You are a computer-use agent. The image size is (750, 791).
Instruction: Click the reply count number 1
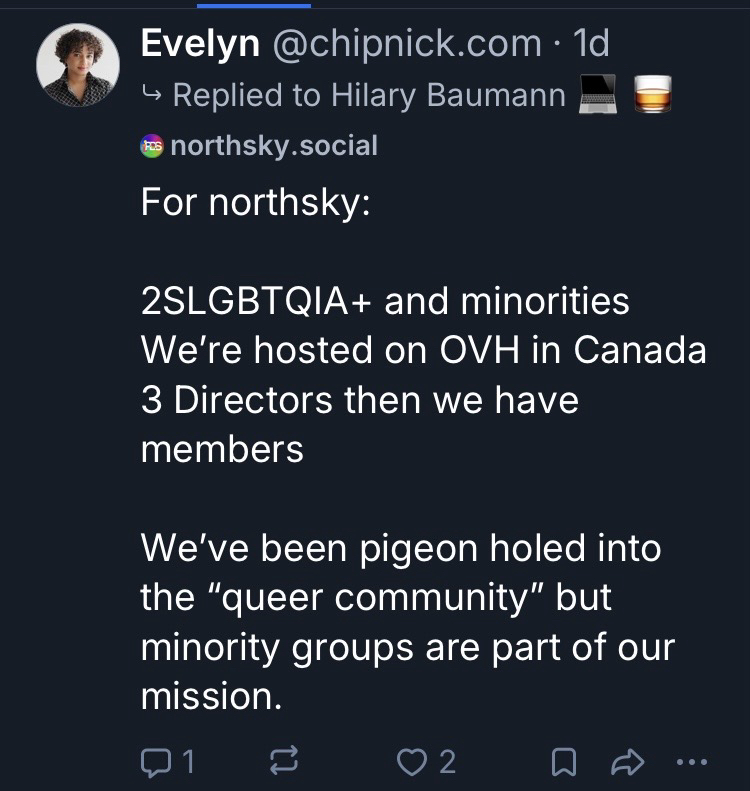(187, 762)
